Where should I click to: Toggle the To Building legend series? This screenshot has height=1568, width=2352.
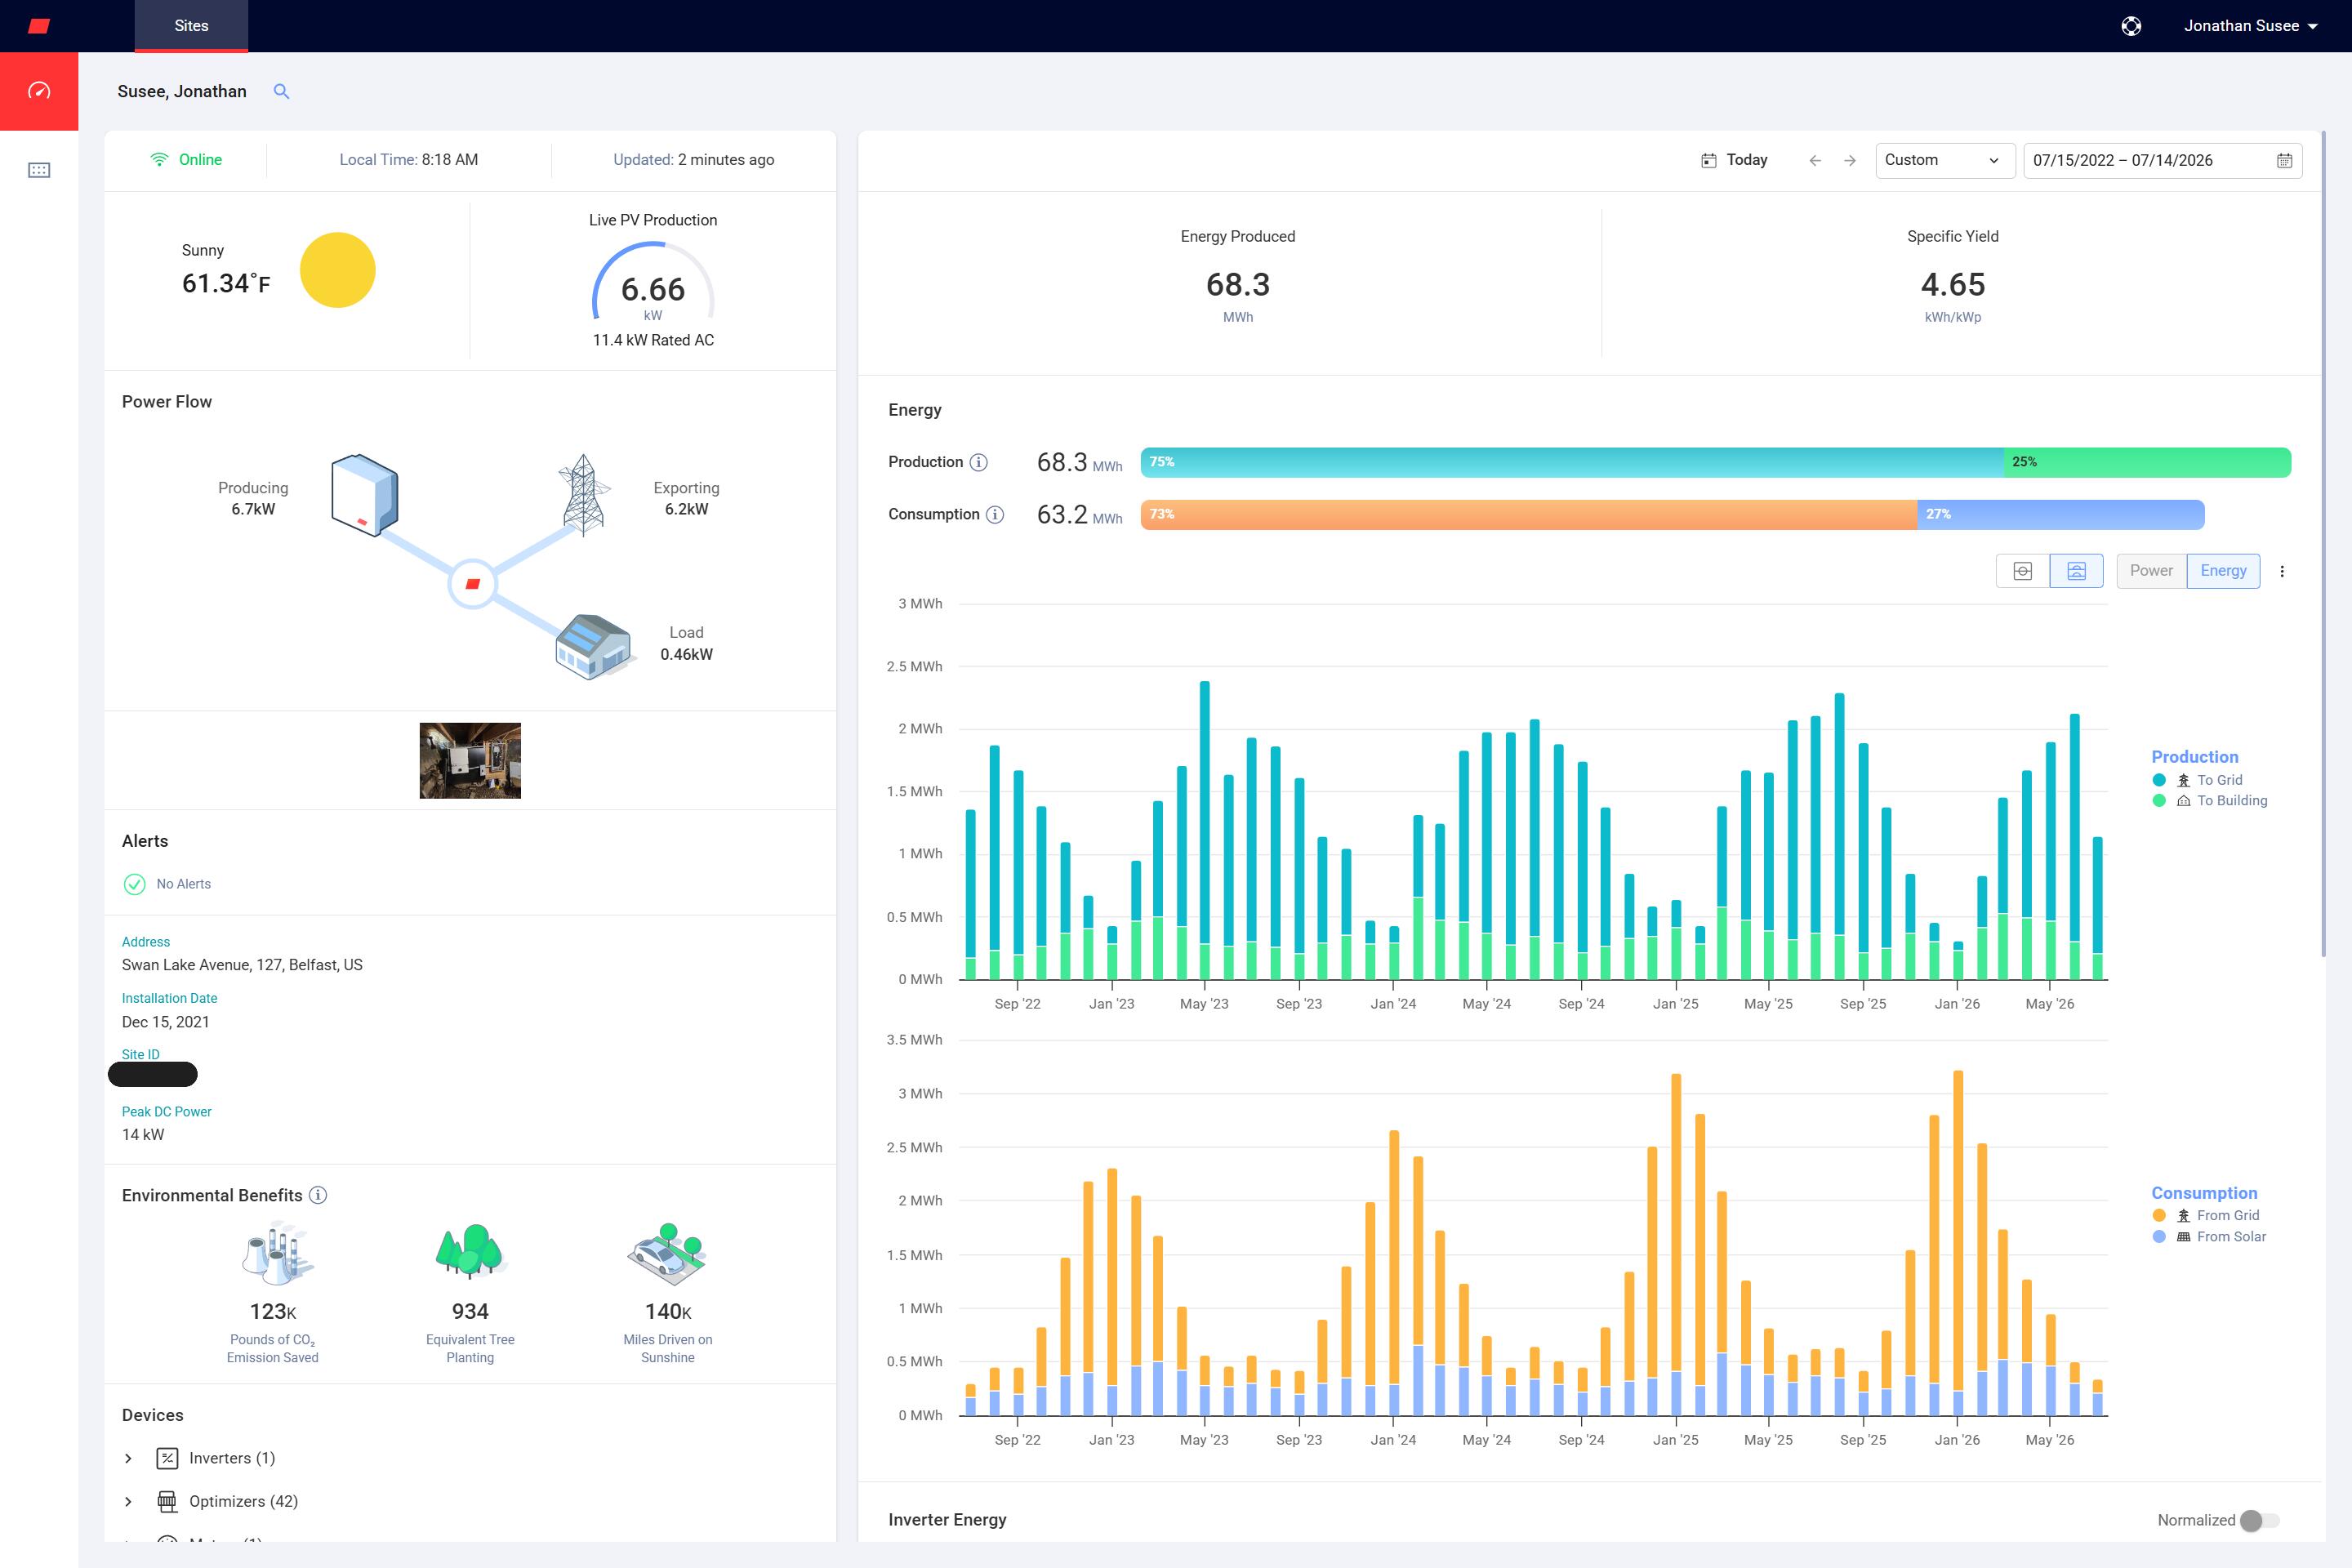pyautogui.click(x=2210, y=801)
